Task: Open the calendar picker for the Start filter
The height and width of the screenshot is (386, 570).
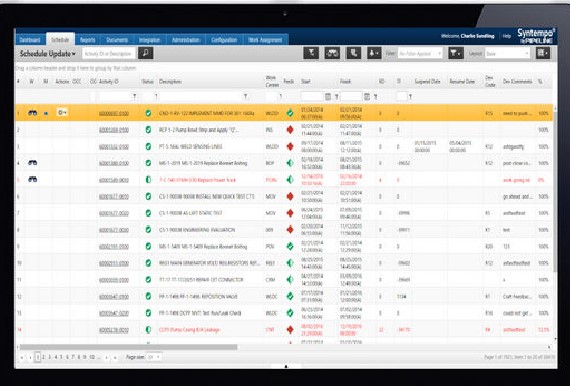Action: [x=328, y=97]
